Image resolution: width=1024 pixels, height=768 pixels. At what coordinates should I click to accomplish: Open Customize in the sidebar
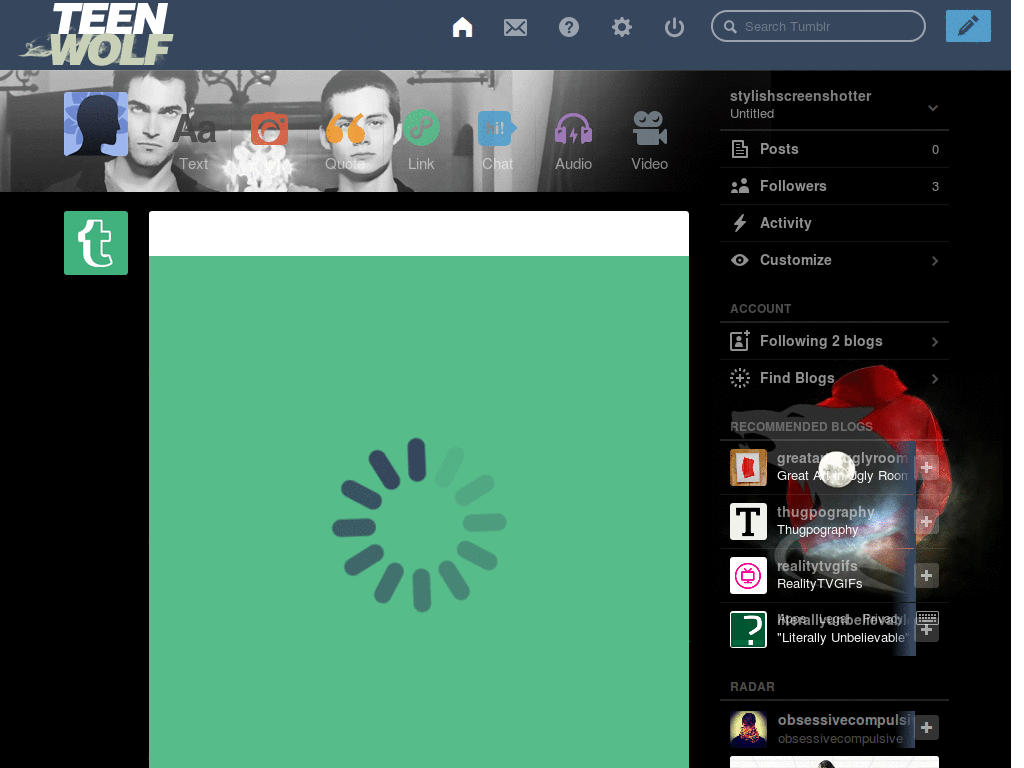coord(834,260)
